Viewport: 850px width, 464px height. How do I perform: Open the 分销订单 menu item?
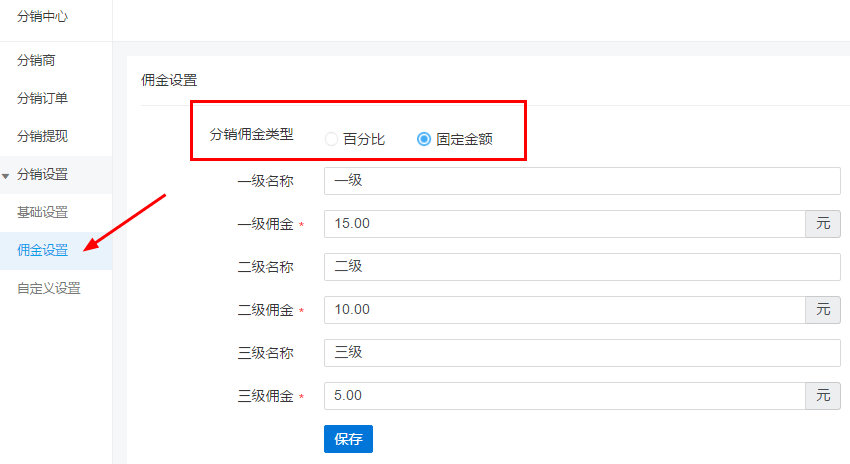pos(42,98)
